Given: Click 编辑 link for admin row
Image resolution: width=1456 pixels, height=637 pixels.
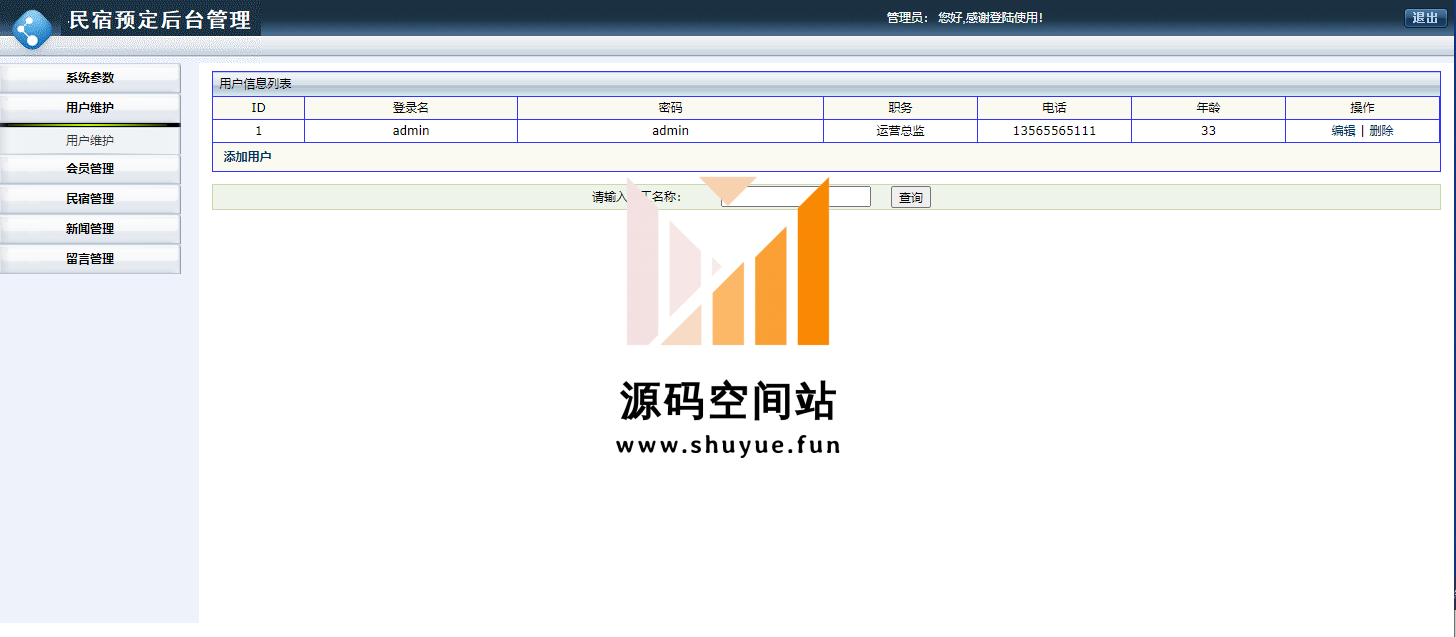Looking at the screenshot, I should [1343, 131].
